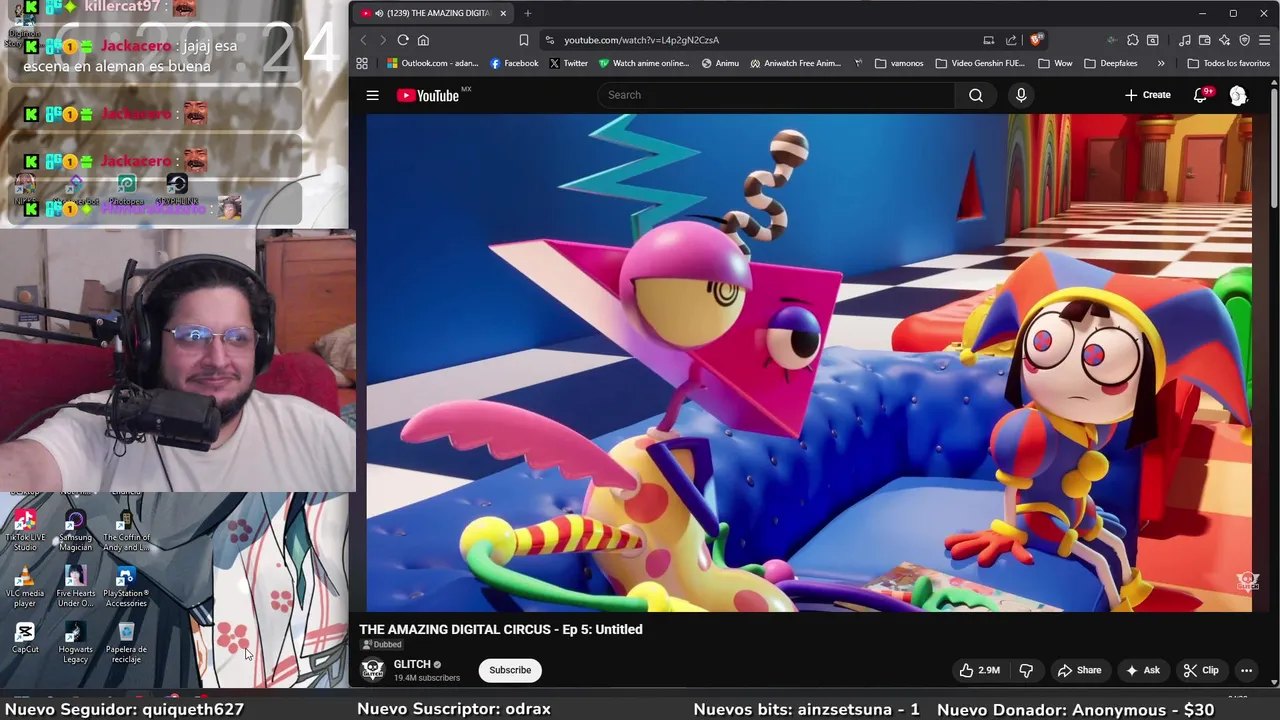
Task: Go back with browser back arrow
Action: pos(363,40)
